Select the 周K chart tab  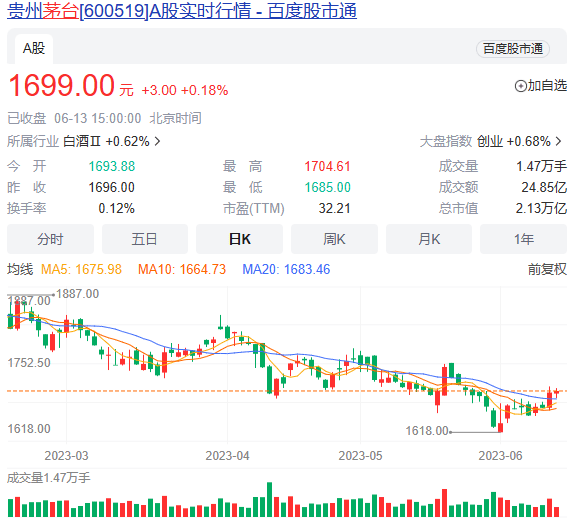pyautogui.click(x=334, y=239)
